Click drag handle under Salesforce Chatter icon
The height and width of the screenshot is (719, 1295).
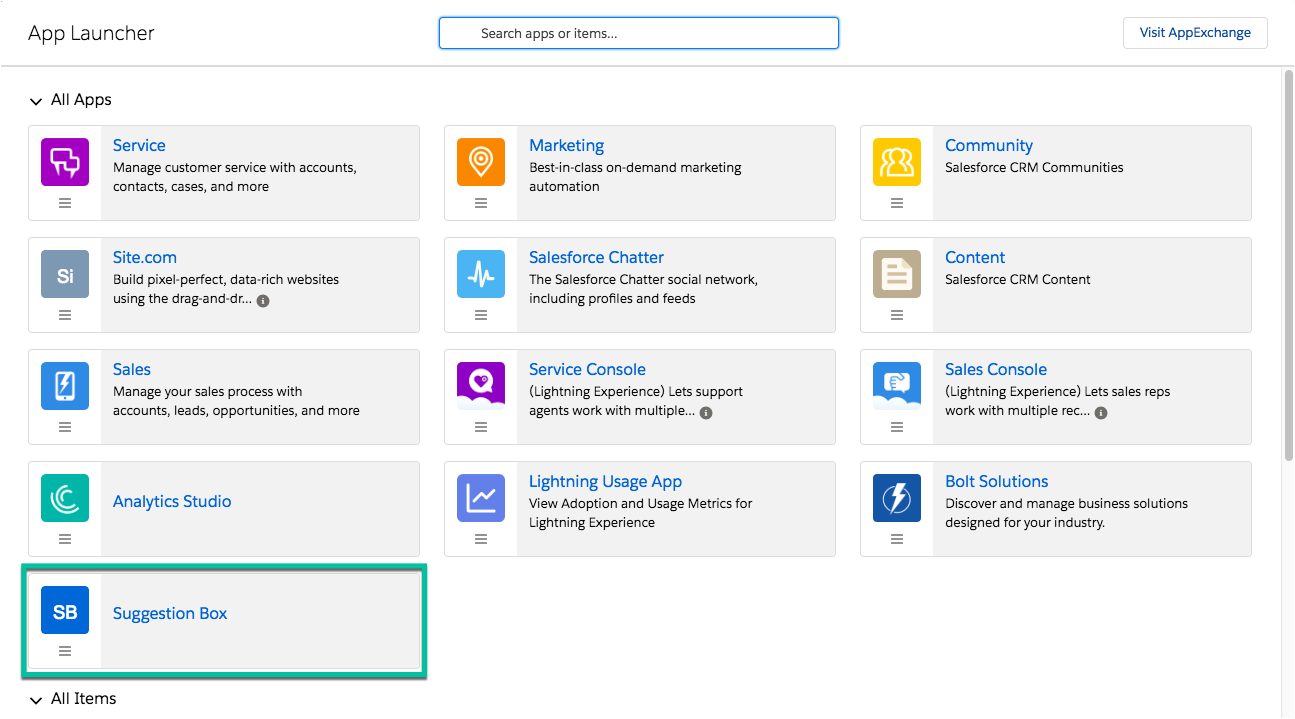coord(481,315)
